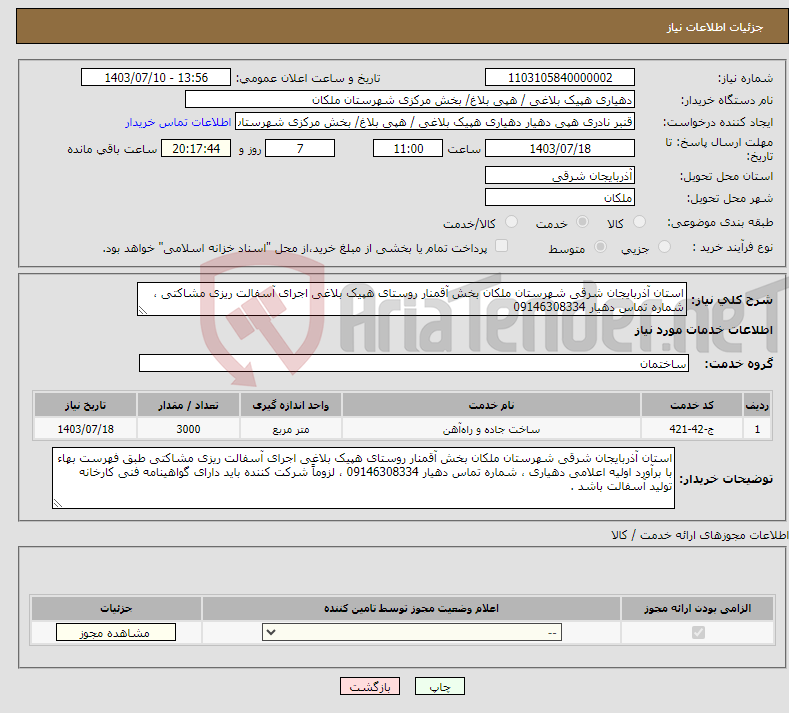Click the ساعت باقی مانده label
The image size is (789, 713).
click(112, 149)
